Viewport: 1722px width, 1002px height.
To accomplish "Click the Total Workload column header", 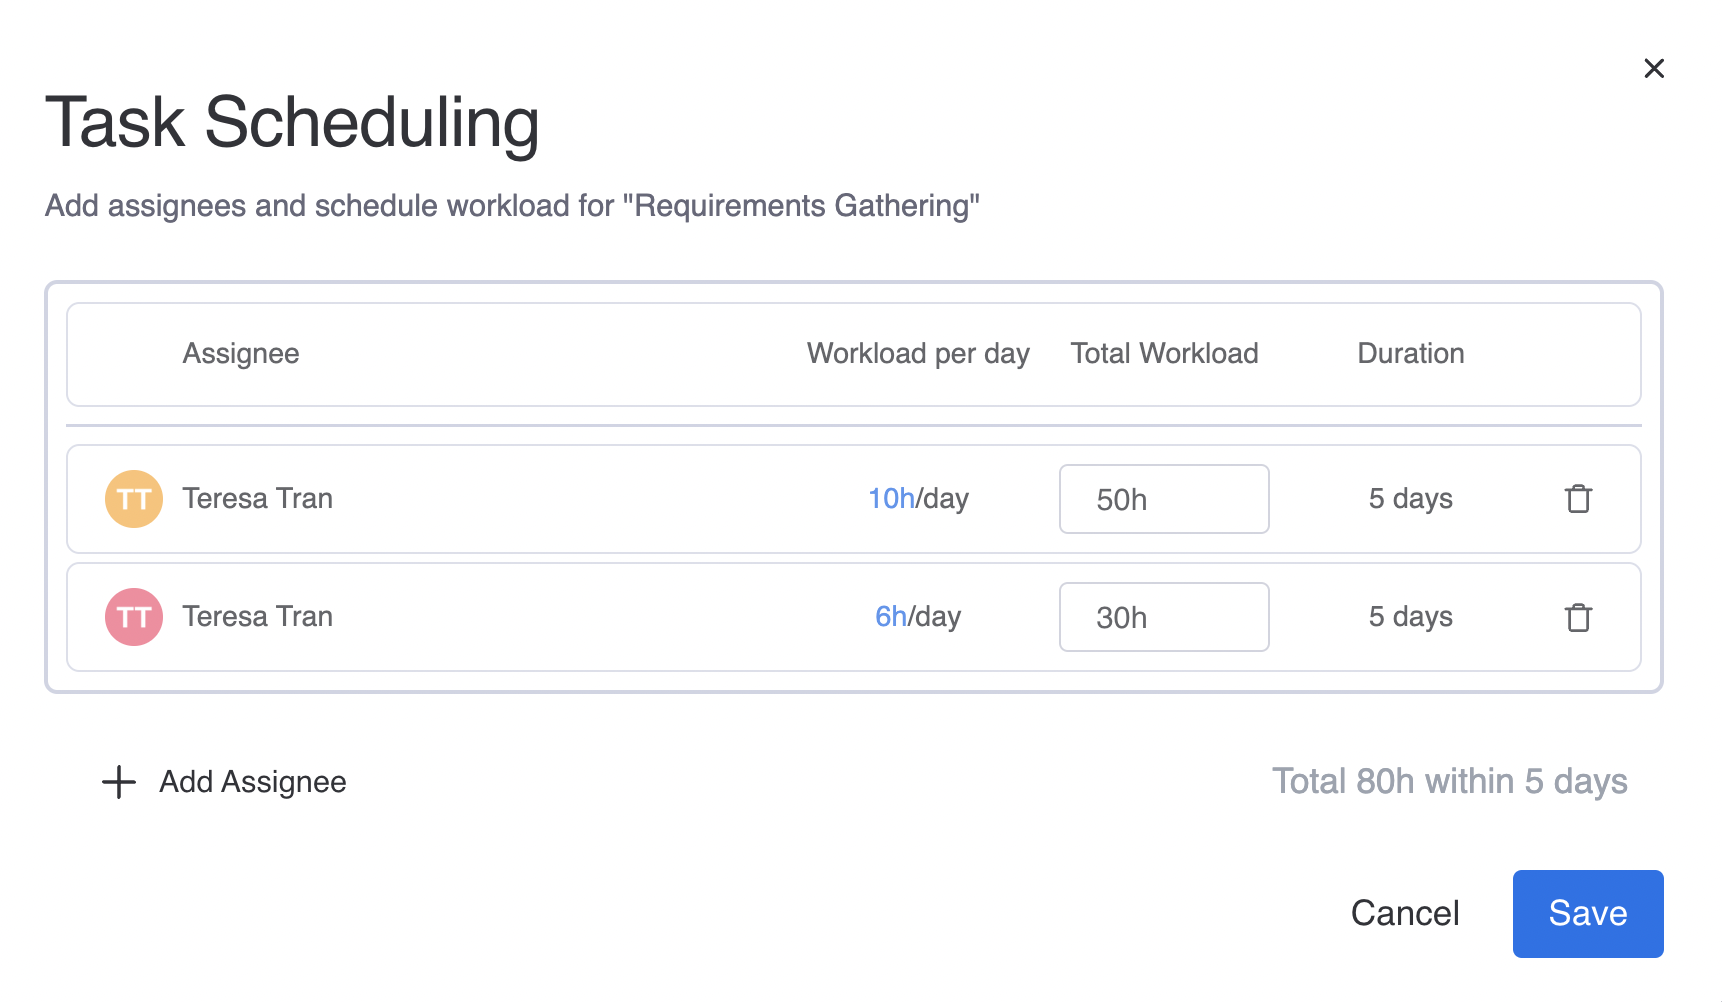I will [x=1164, y=353].
